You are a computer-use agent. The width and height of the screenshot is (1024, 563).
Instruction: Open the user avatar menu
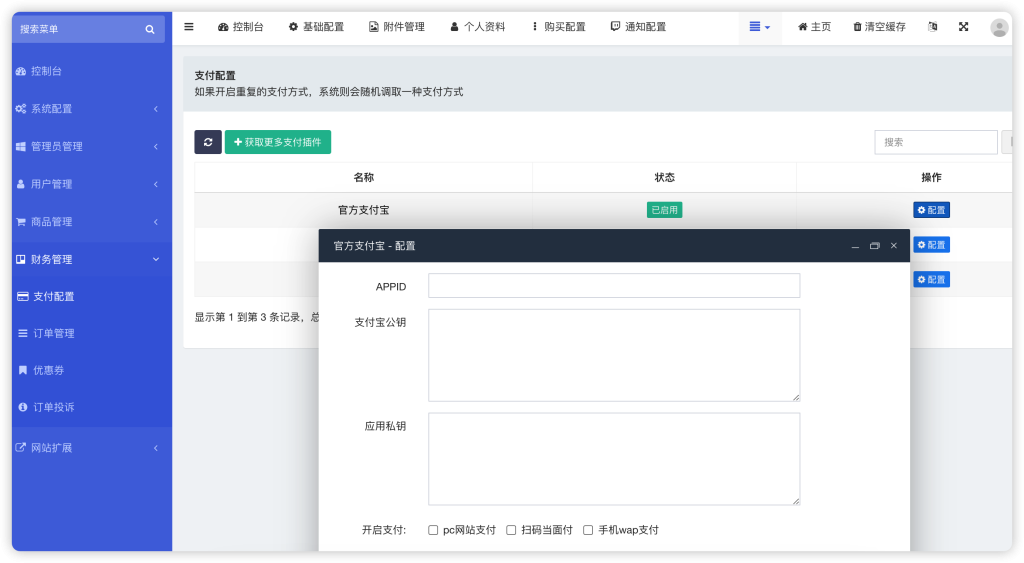click(999, 27)
